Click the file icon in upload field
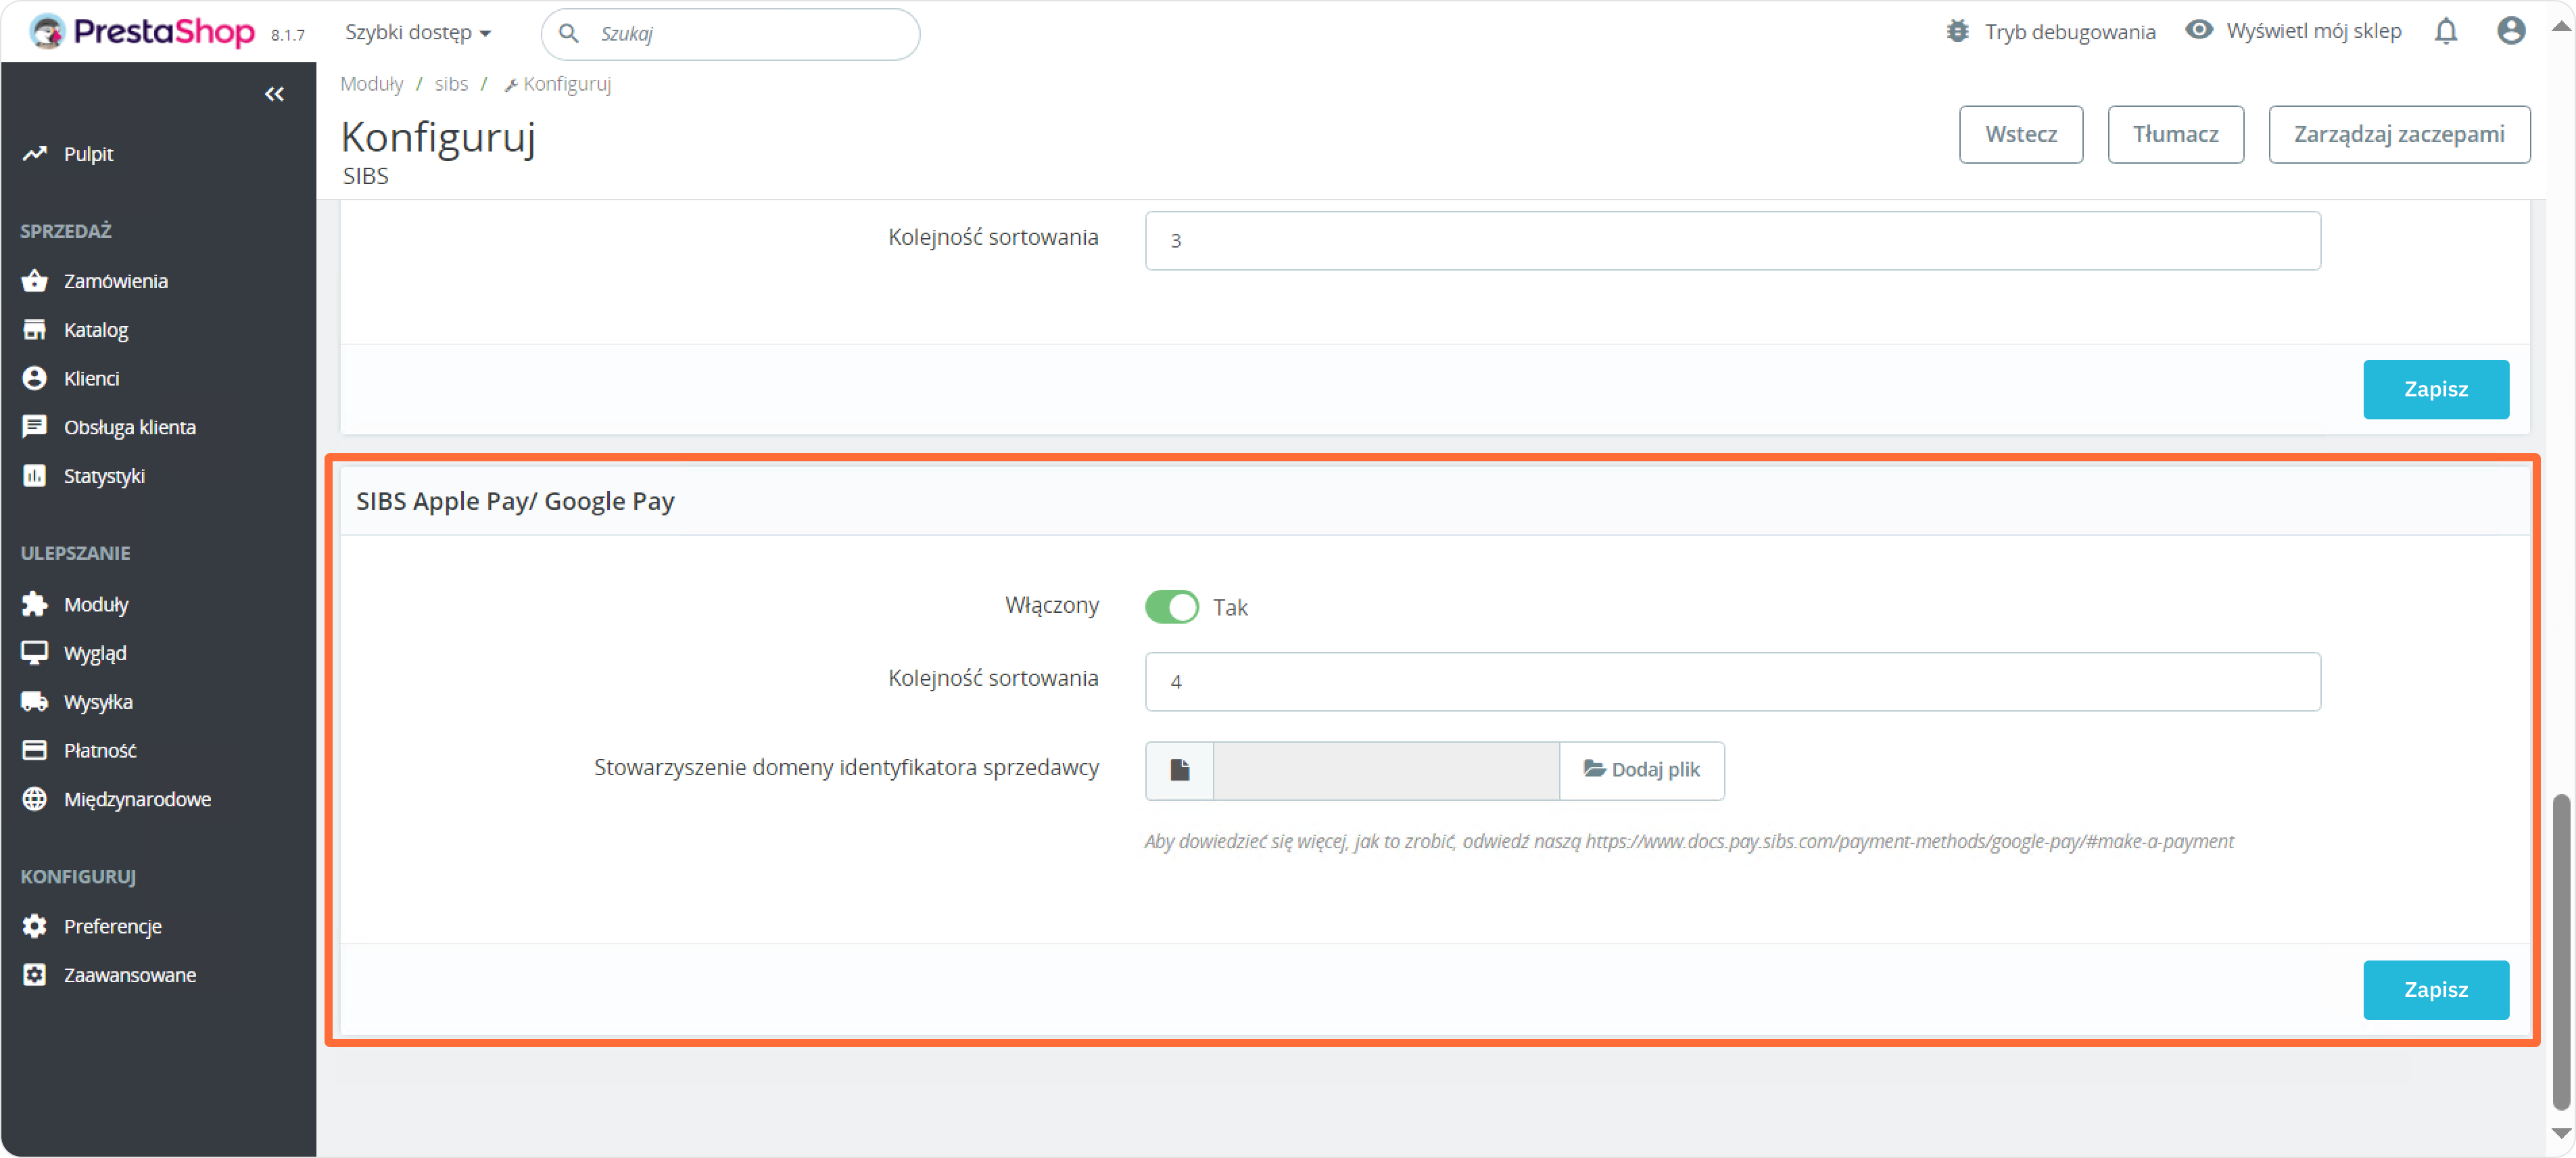Viewport: 2576px width, 1158px height. 1179,770
